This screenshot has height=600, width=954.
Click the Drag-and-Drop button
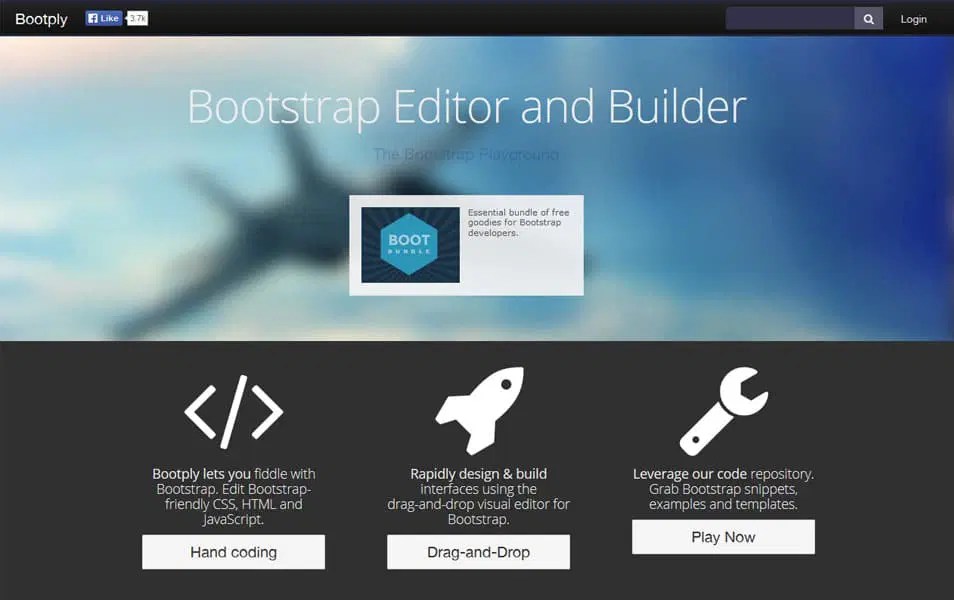coord(478,551)
